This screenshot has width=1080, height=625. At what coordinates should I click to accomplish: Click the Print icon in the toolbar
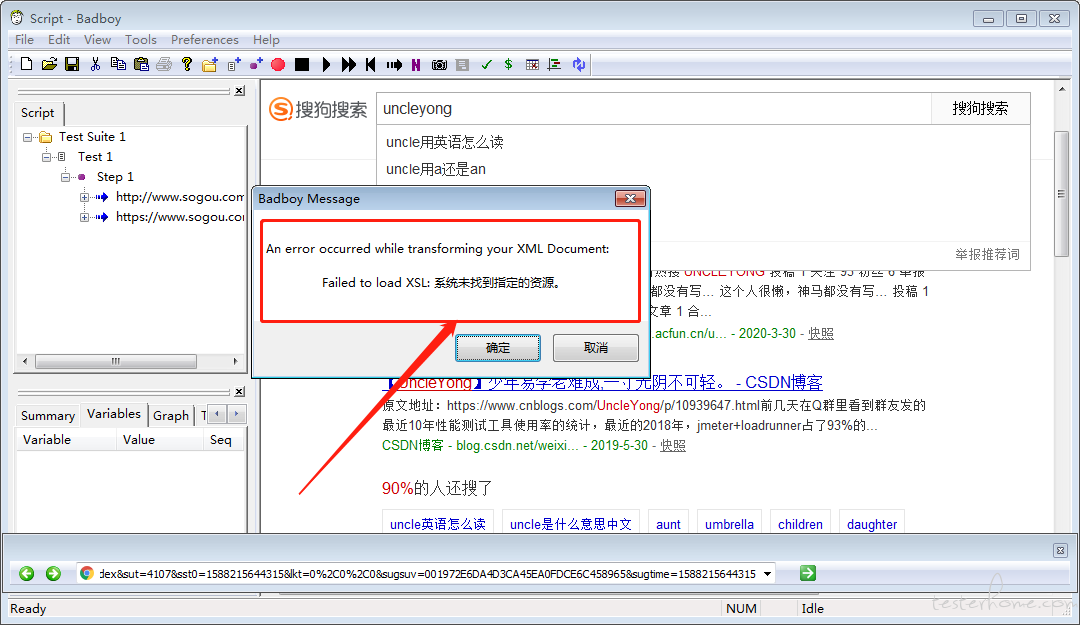tap(164, 64)
